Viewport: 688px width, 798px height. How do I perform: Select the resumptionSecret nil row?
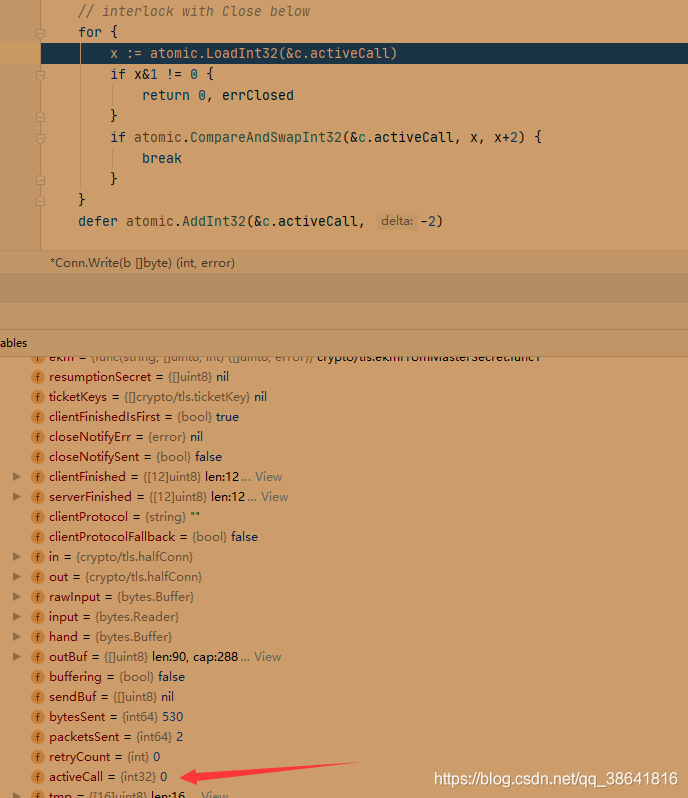[x=344, y=377]
